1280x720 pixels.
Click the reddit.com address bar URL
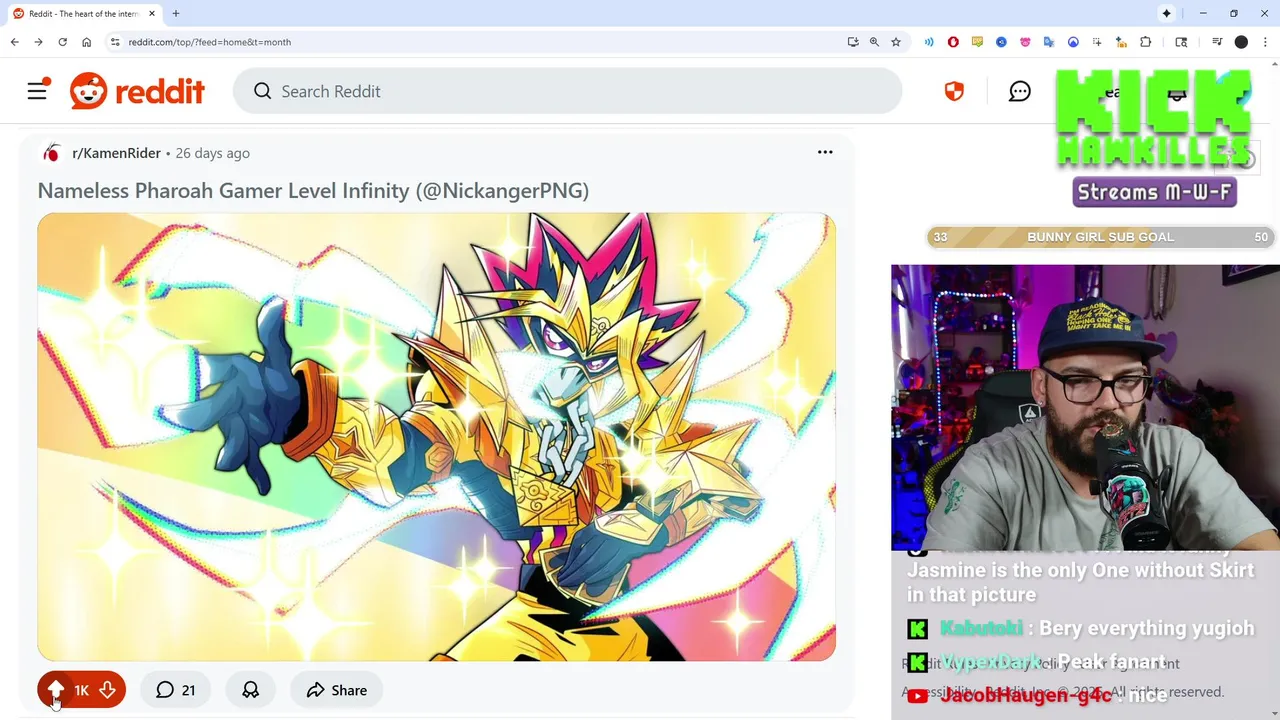(x=209, y=42)
